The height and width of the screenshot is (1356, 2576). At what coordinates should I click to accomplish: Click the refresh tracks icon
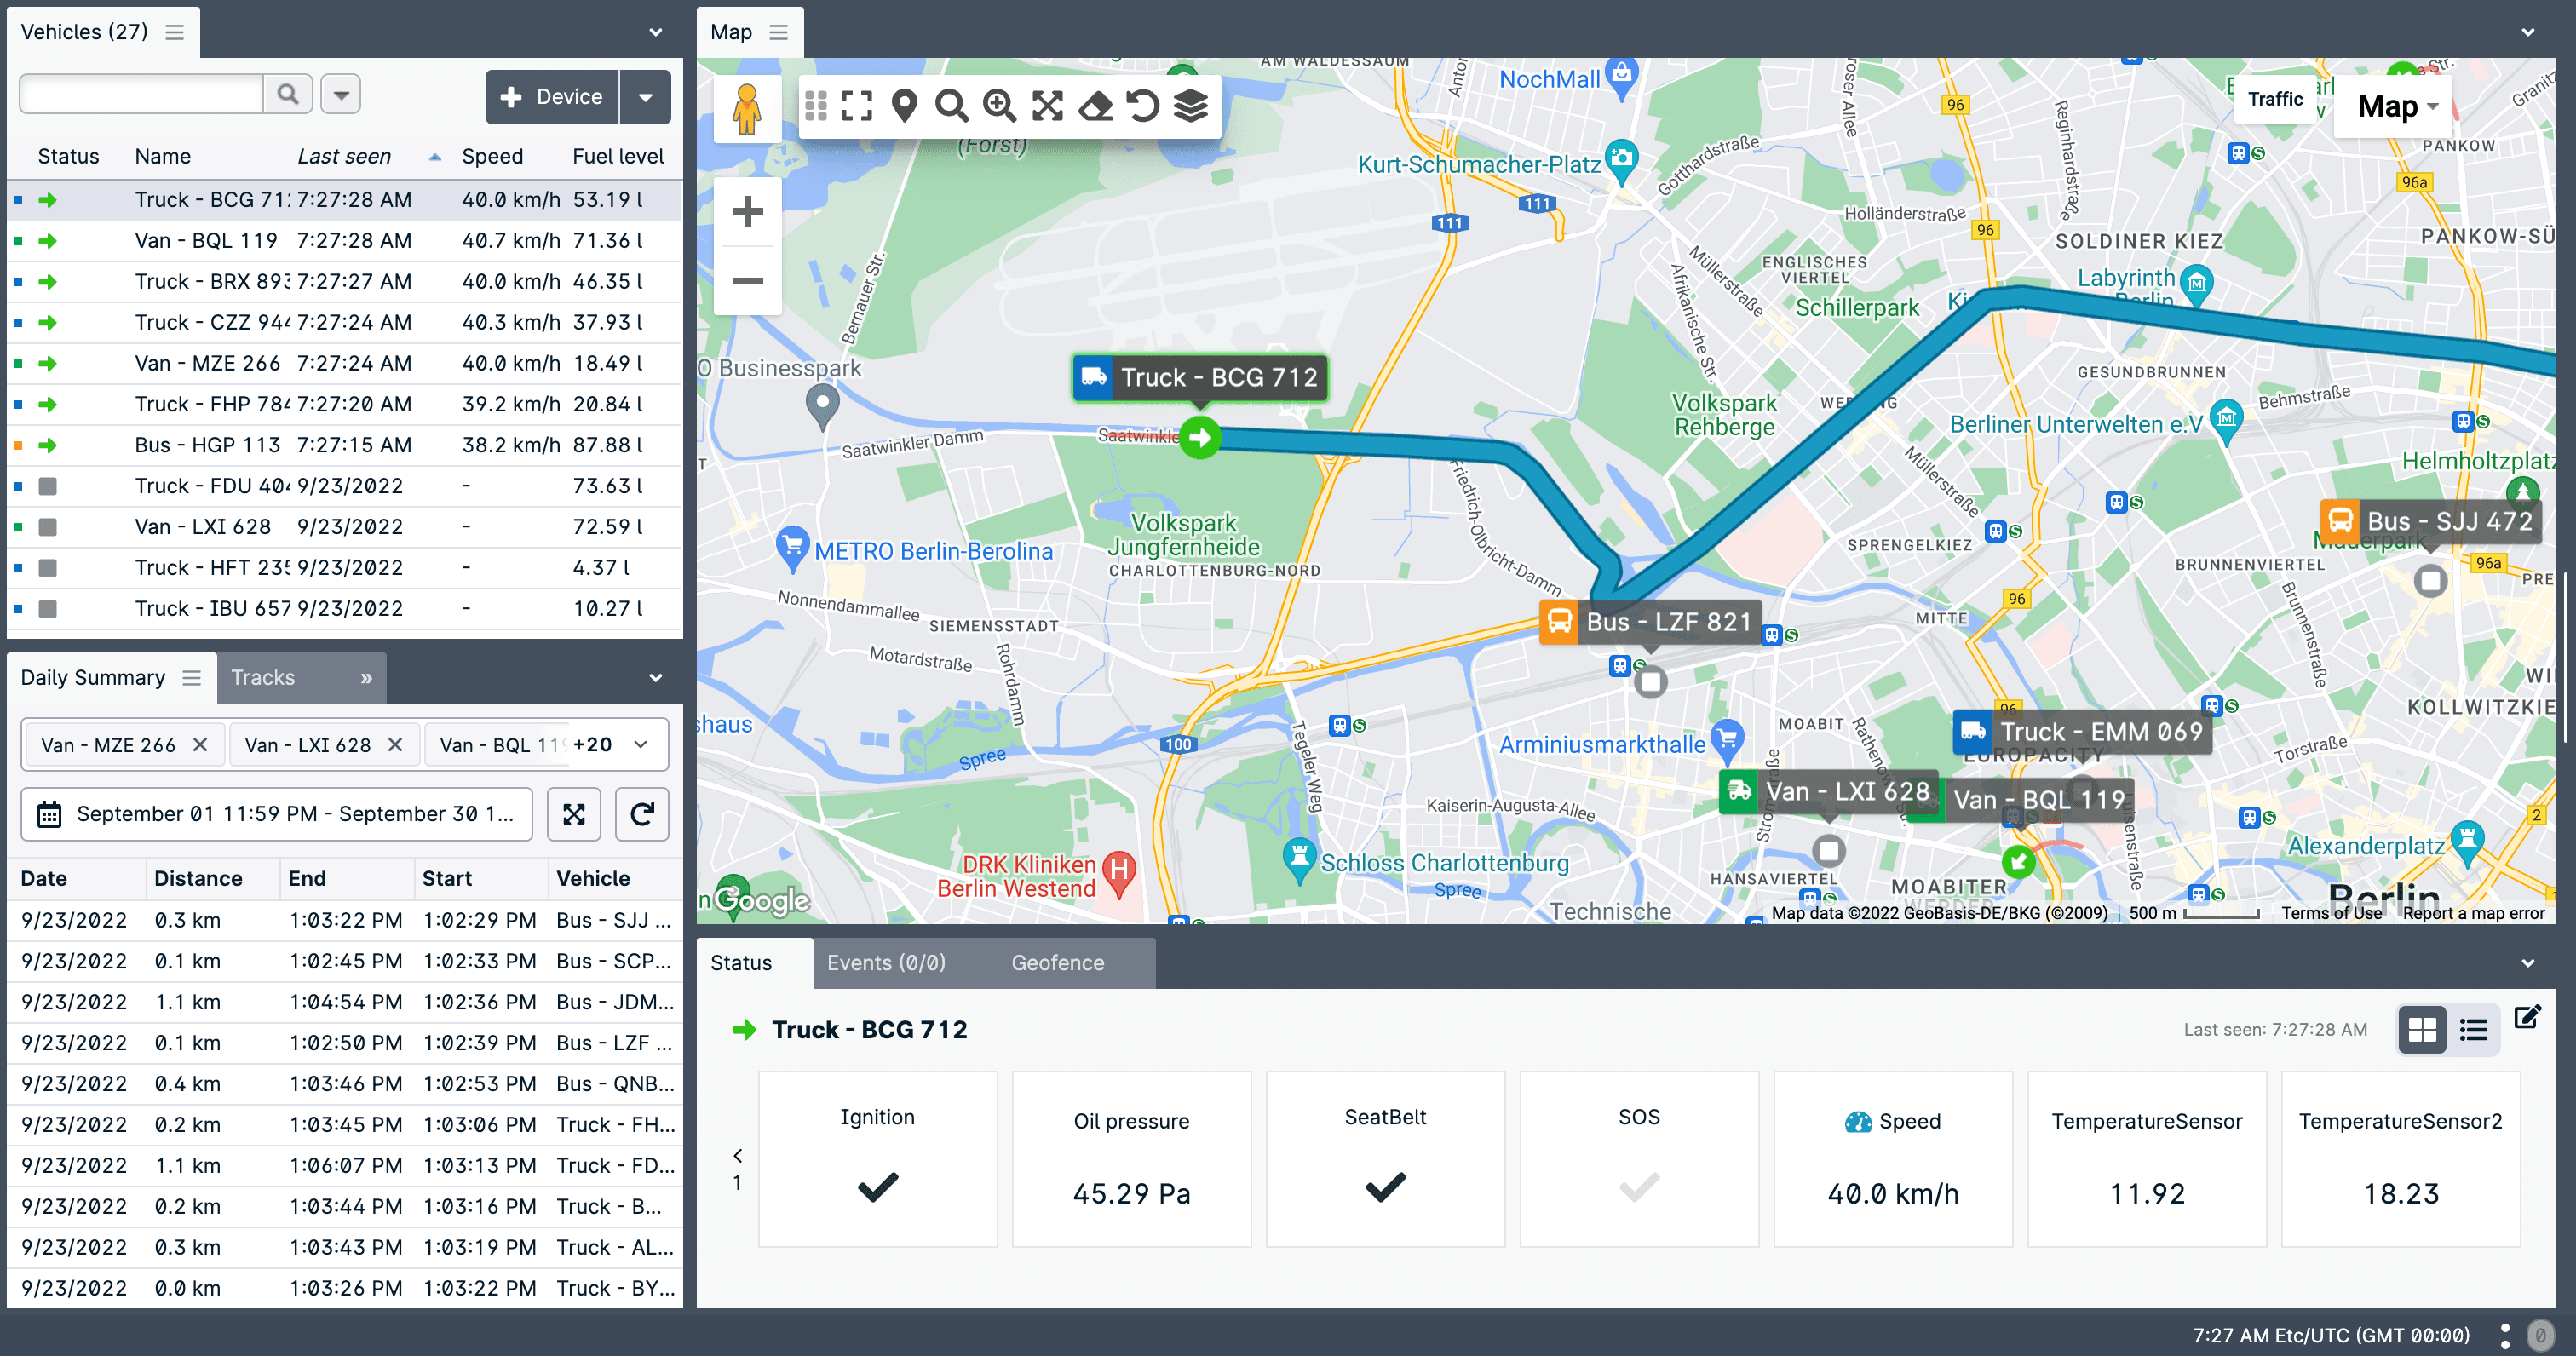click(642, 813)
